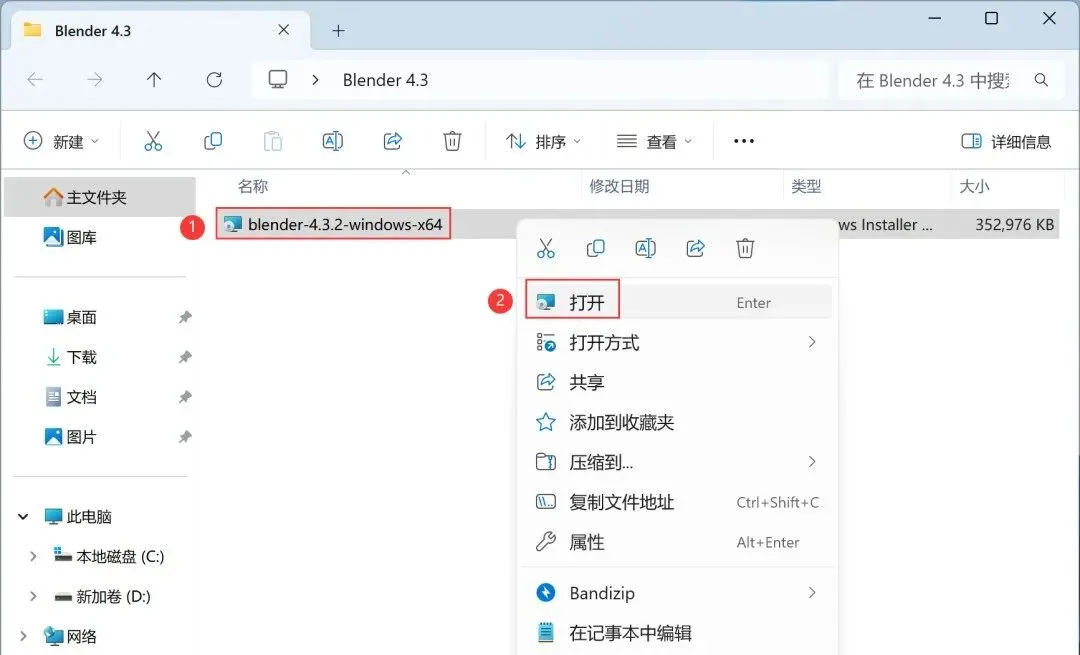Choose 属性 in the context menu
Viewport: 1080px width, 655px height.
tap(677, 542)
